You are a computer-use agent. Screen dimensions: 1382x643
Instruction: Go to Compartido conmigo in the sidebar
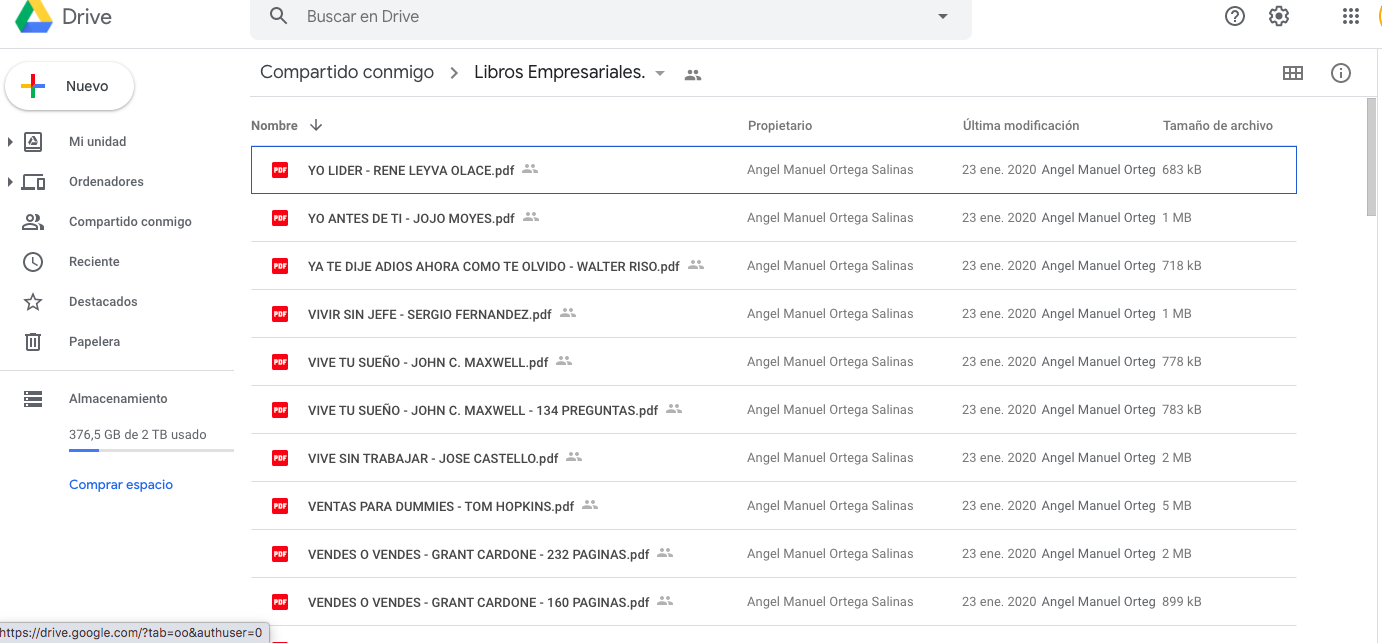coord(130,222)
